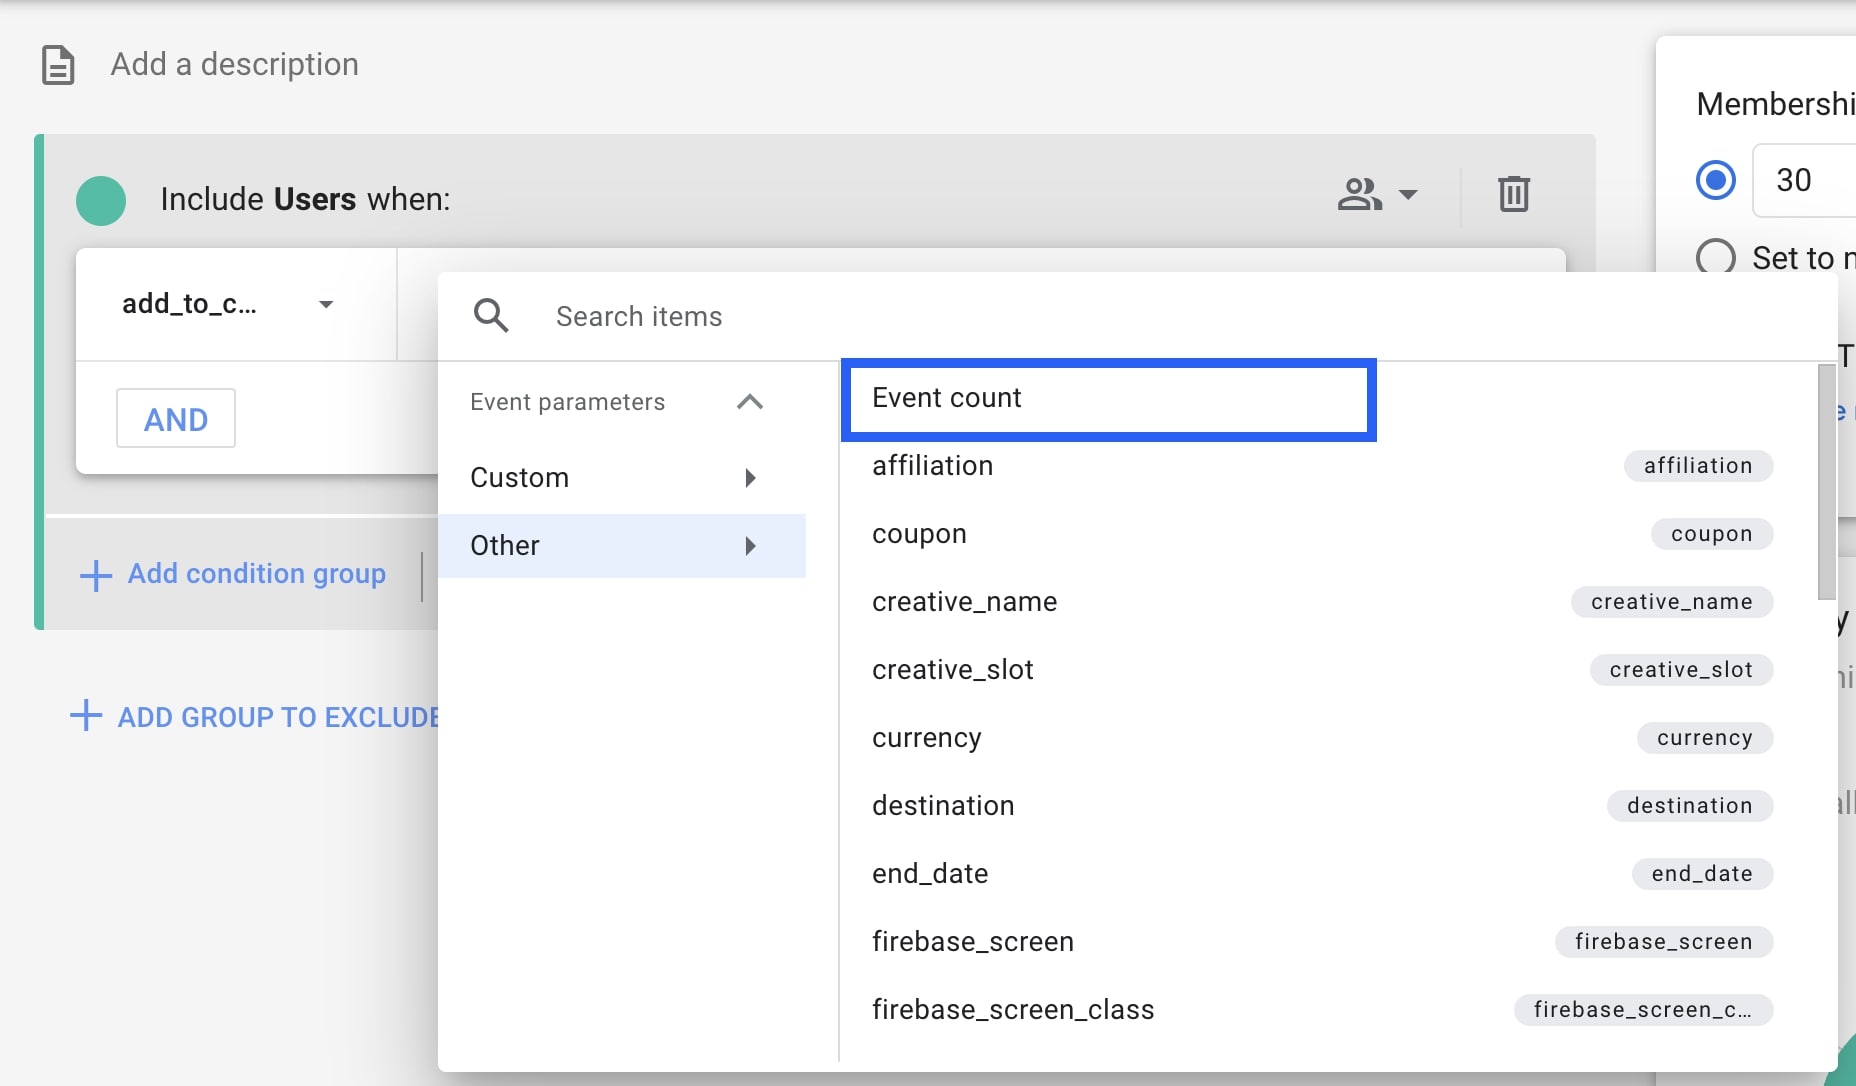Click the search magnifier icon
The image size is (1856, 1086).
(x=491, y=316)
